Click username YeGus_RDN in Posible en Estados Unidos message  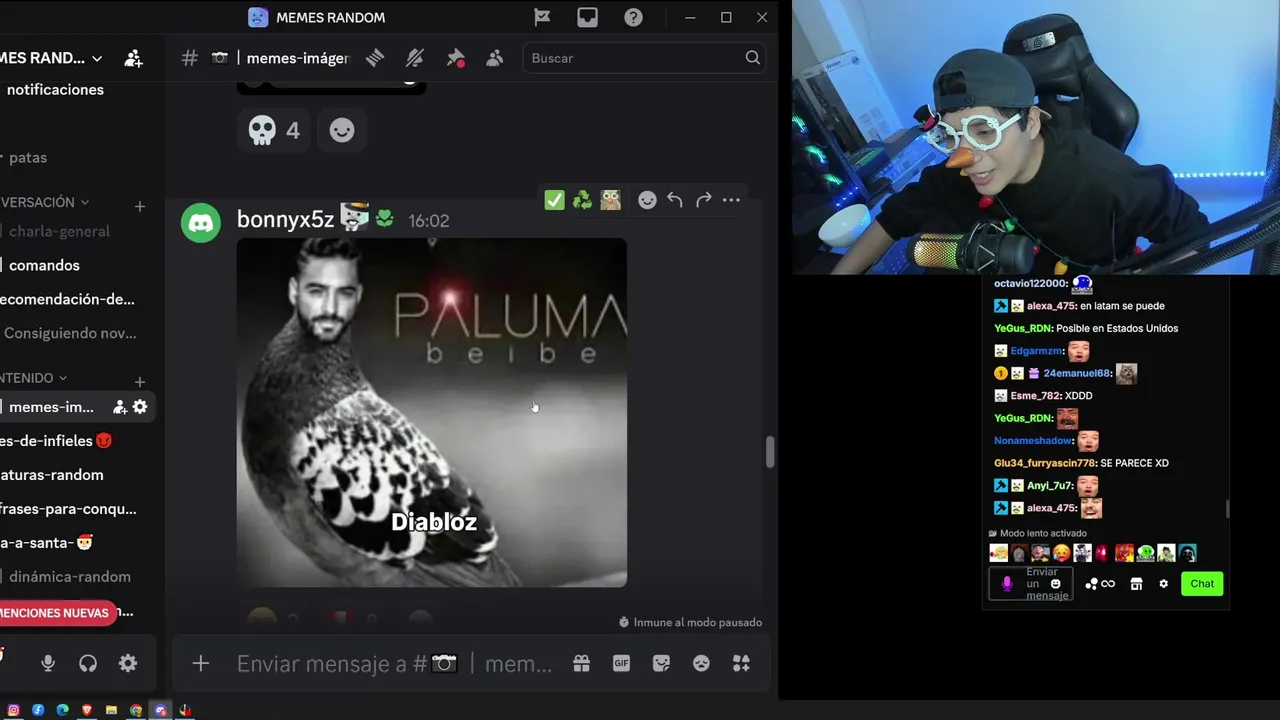1023,328
